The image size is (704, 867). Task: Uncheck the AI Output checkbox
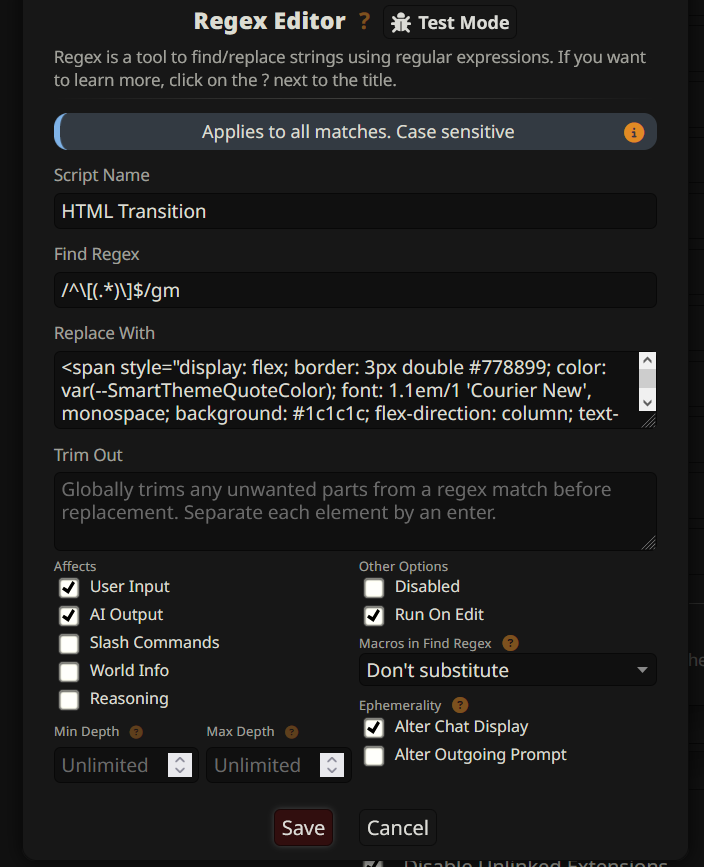click(x=69, y=615)
